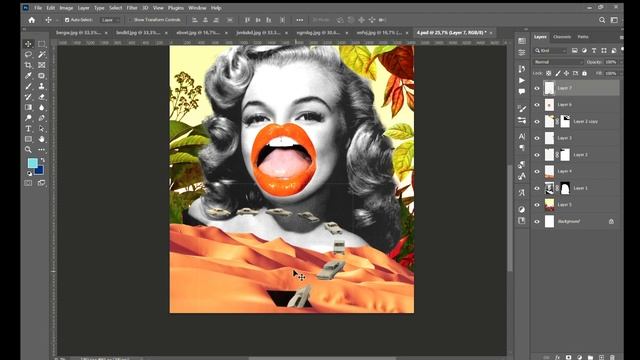Select the Brush tool
Image resolution: width=640 pixels, height=360 pixels.
tap(28, 86)
